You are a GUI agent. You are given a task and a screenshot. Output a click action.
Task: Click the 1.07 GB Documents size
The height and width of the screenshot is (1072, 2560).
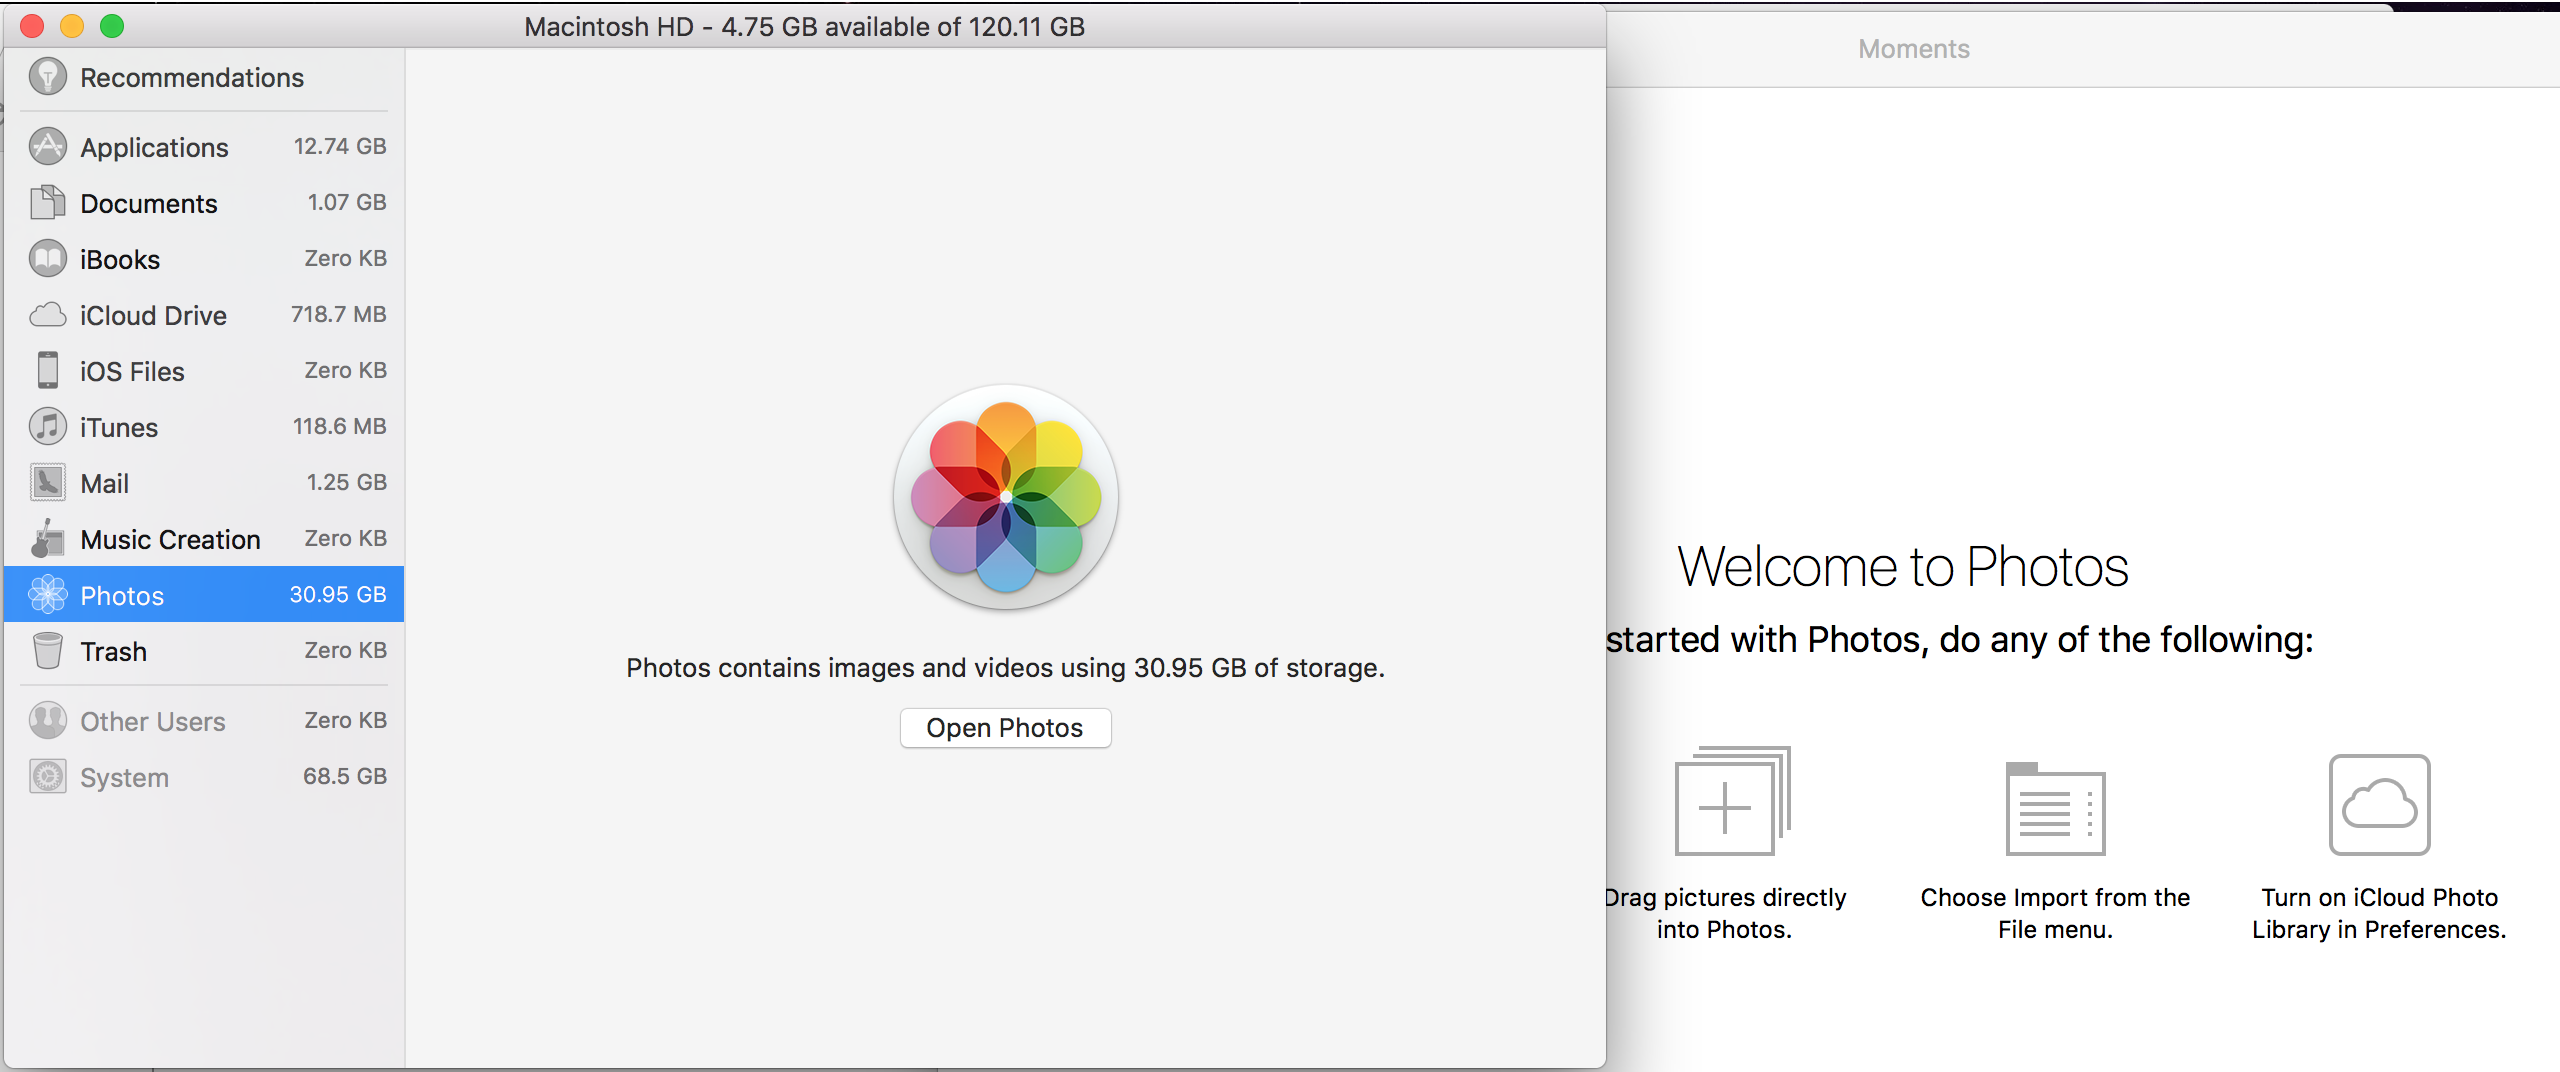[347, 202]
